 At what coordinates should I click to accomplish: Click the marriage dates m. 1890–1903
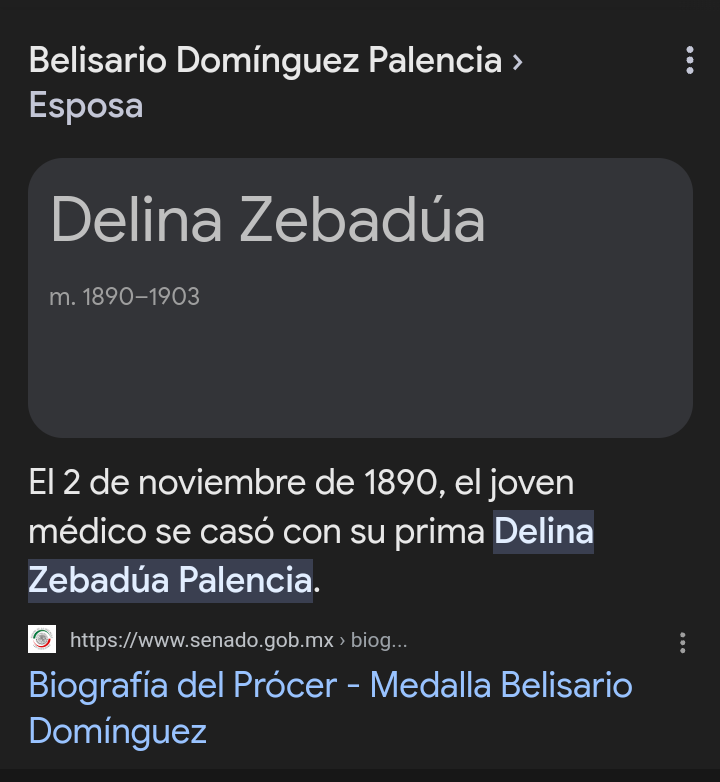coord(125,297)
